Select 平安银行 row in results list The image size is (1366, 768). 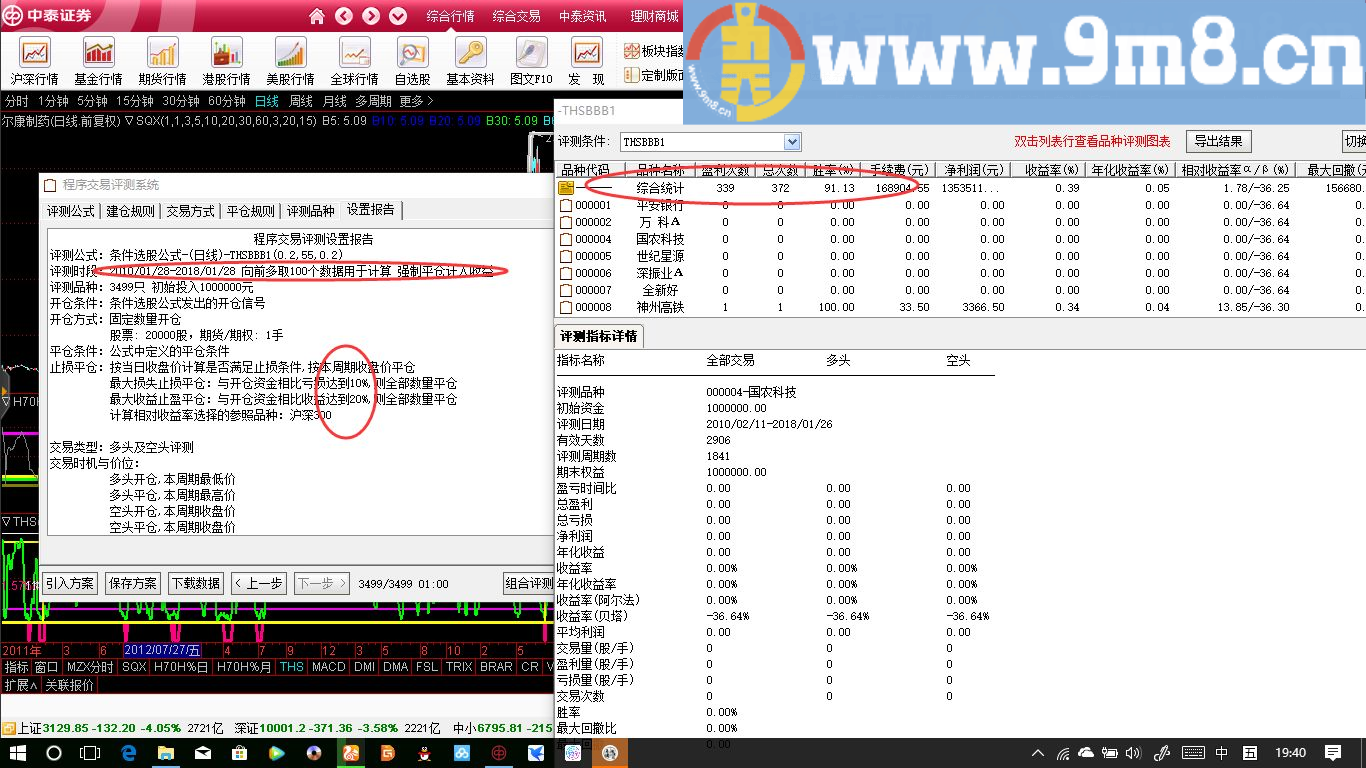960,205
